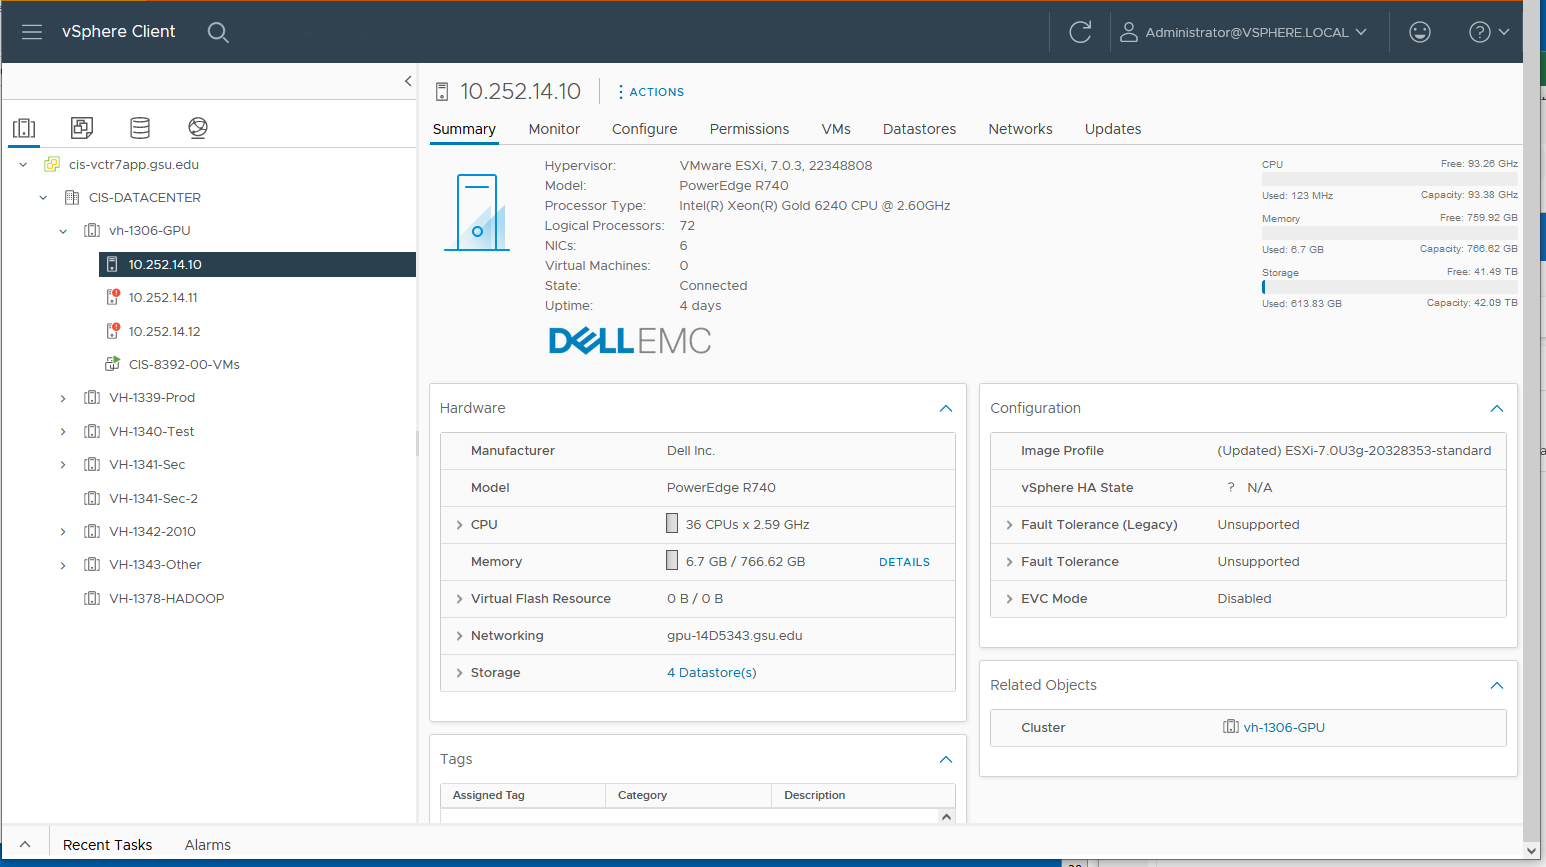Select CIS-8392-00-VMs resource pool

(184, 365)
